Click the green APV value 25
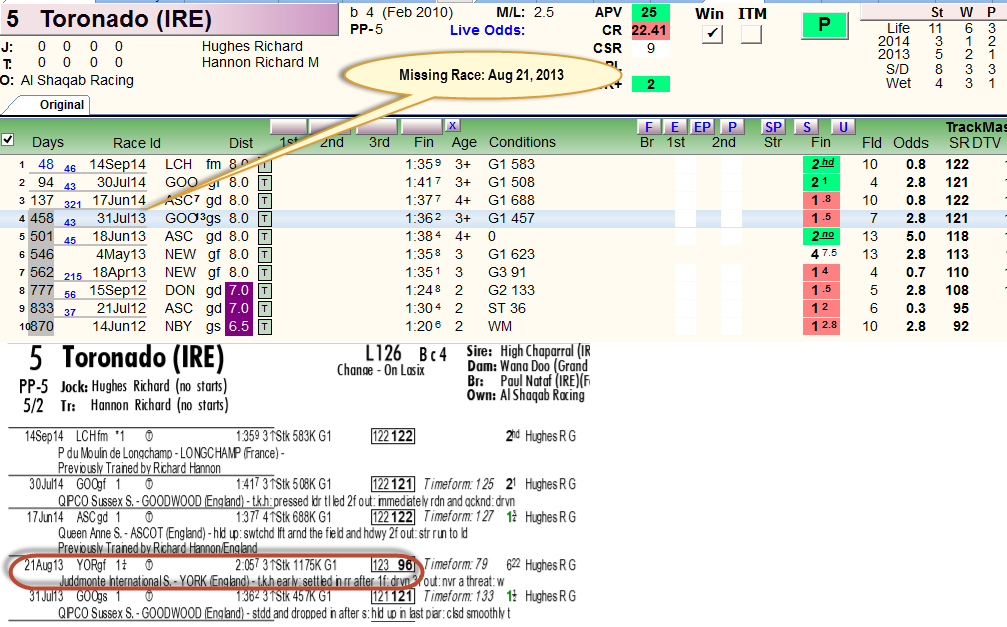1007x627 pixels. coord(650,12)
